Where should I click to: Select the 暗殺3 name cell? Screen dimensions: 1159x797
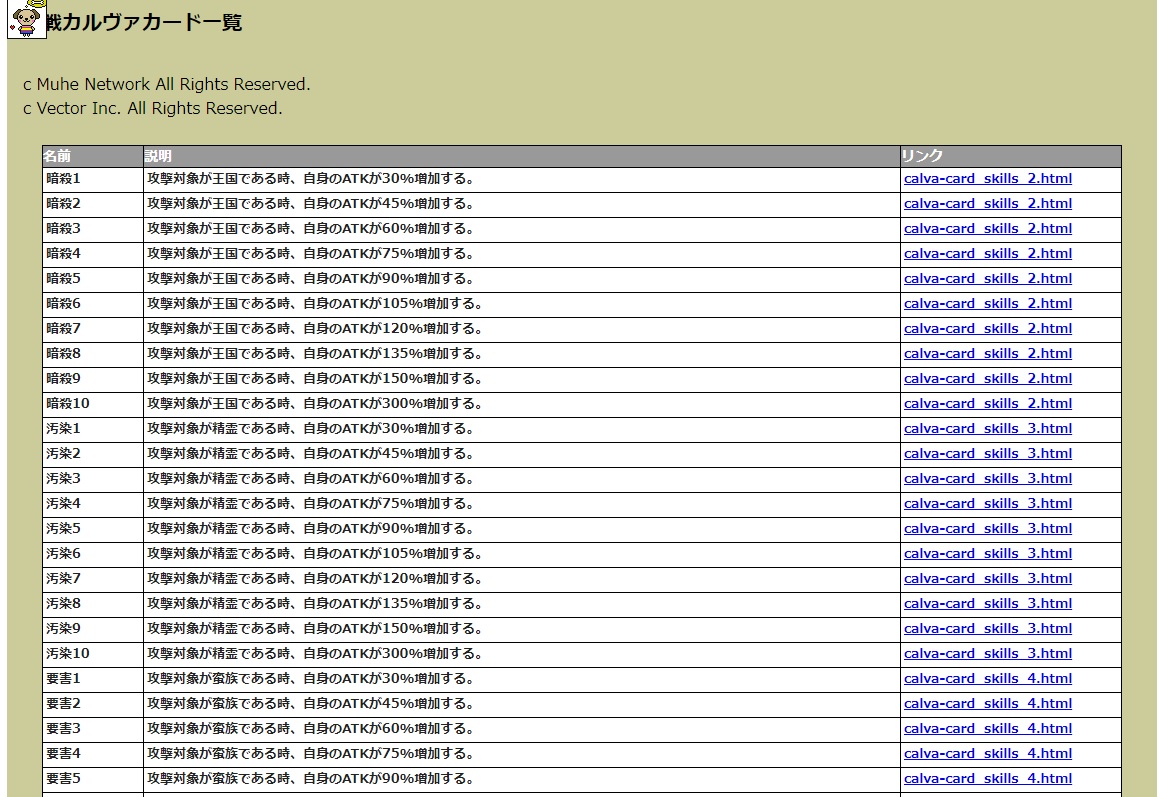[x=63, y=229]
